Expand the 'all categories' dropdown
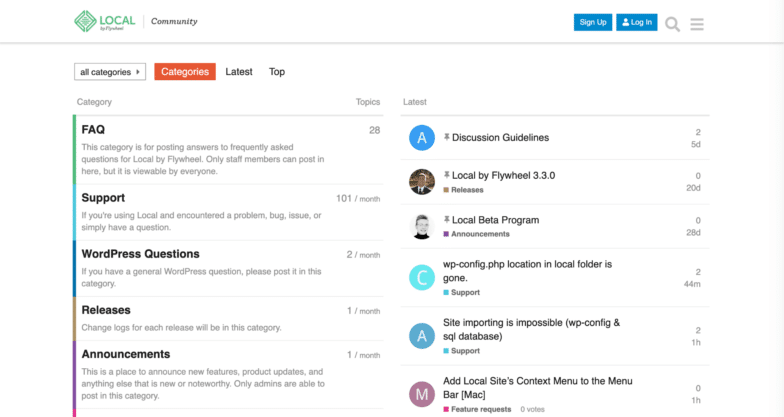This screenshot has width=784, height=417. pos(110,72)
